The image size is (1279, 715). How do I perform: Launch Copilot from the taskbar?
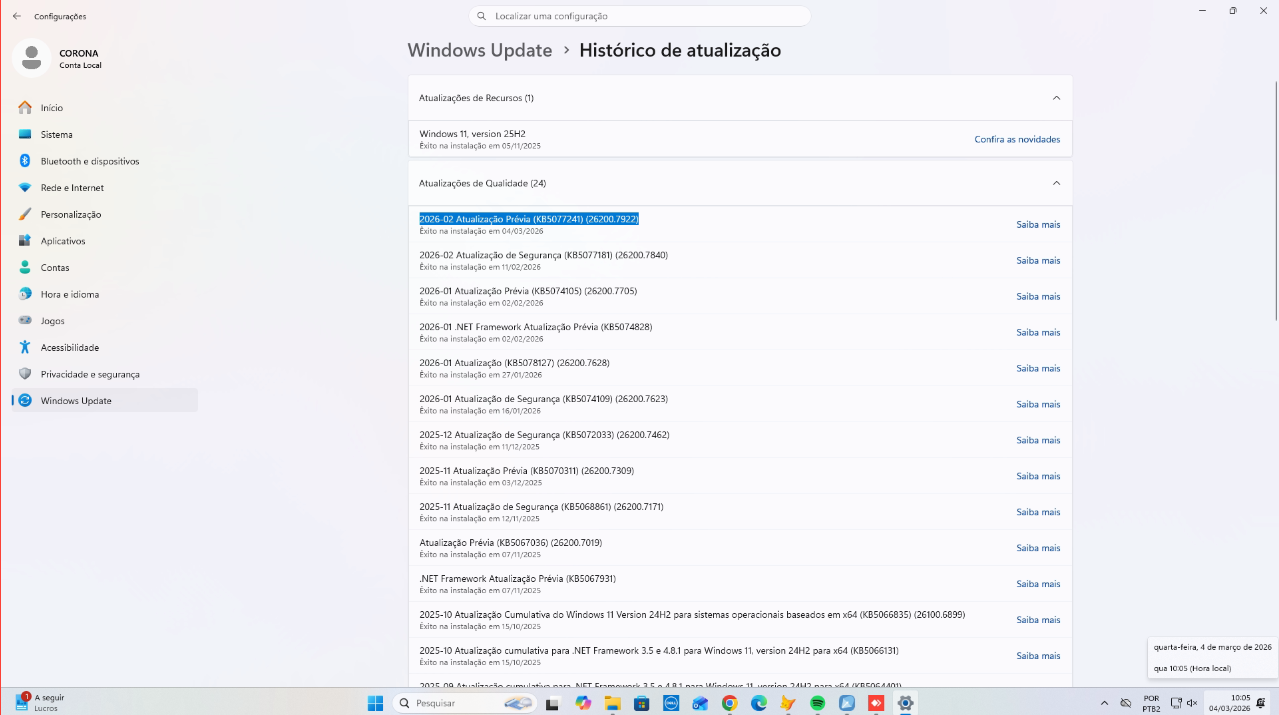tap(583, 703)
